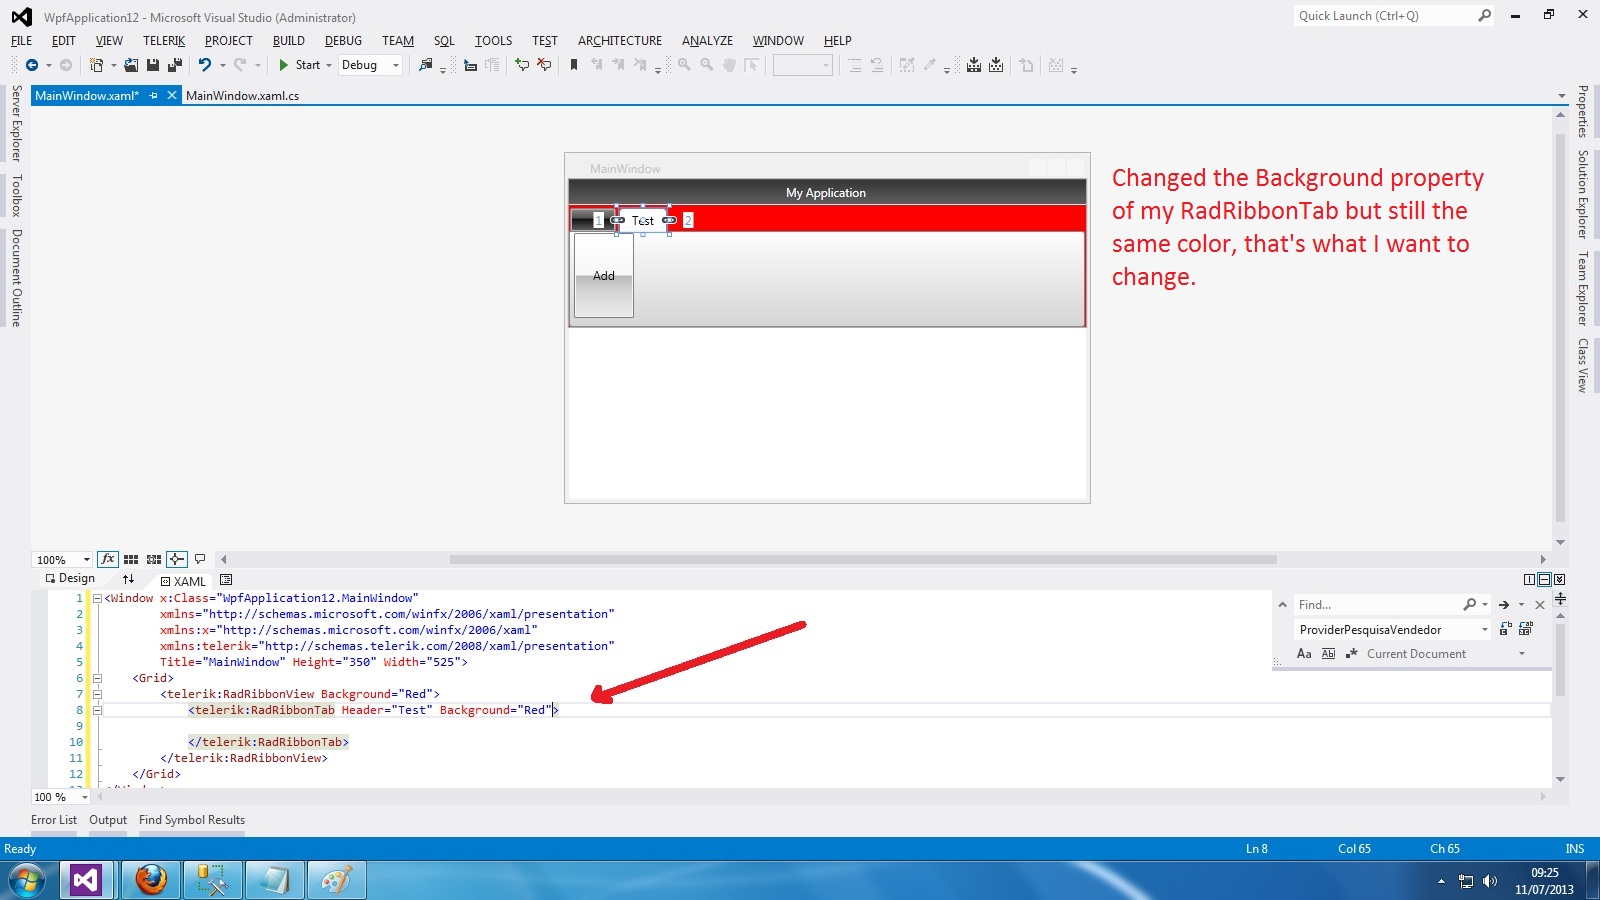
Task: Click the Replace Next icon
Action: (x=1505, y=629)
